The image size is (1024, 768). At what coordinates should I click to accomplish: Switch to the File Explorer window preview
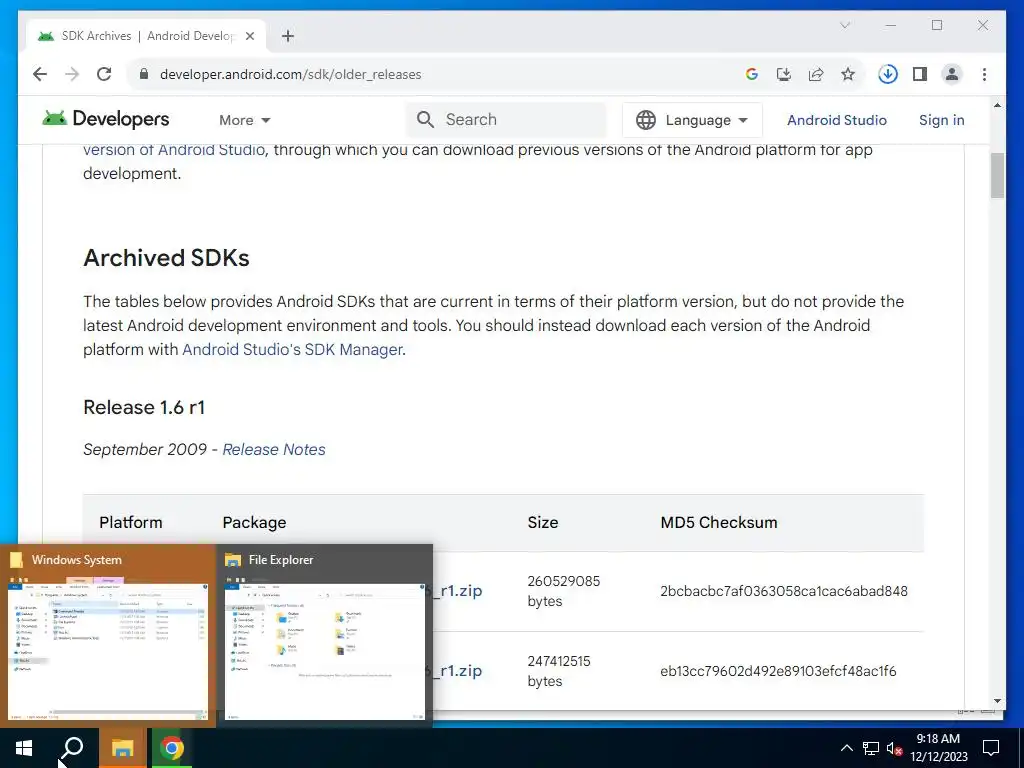(325, 635)
